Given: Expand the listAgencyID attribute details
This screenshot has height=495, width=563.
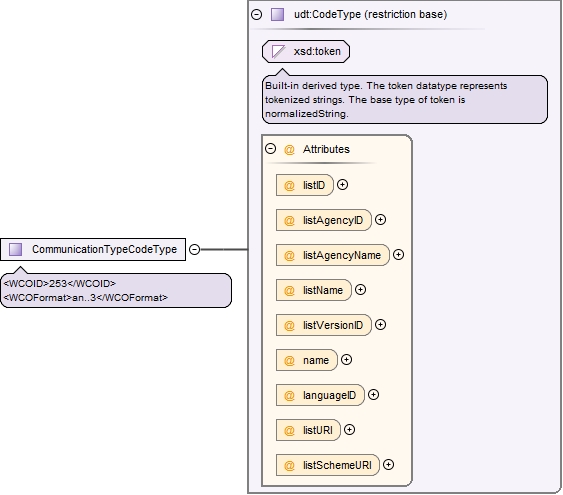Looking at the screenshot, I should 380,220.
